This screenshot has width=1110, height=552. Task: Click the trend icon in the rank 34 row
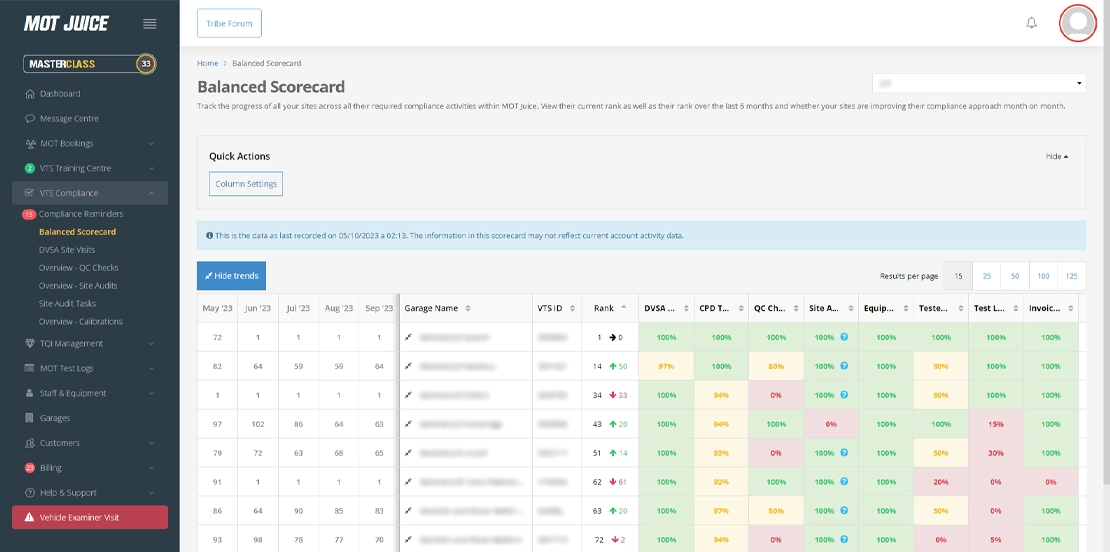pyautogui.click(x=408, y=395)
